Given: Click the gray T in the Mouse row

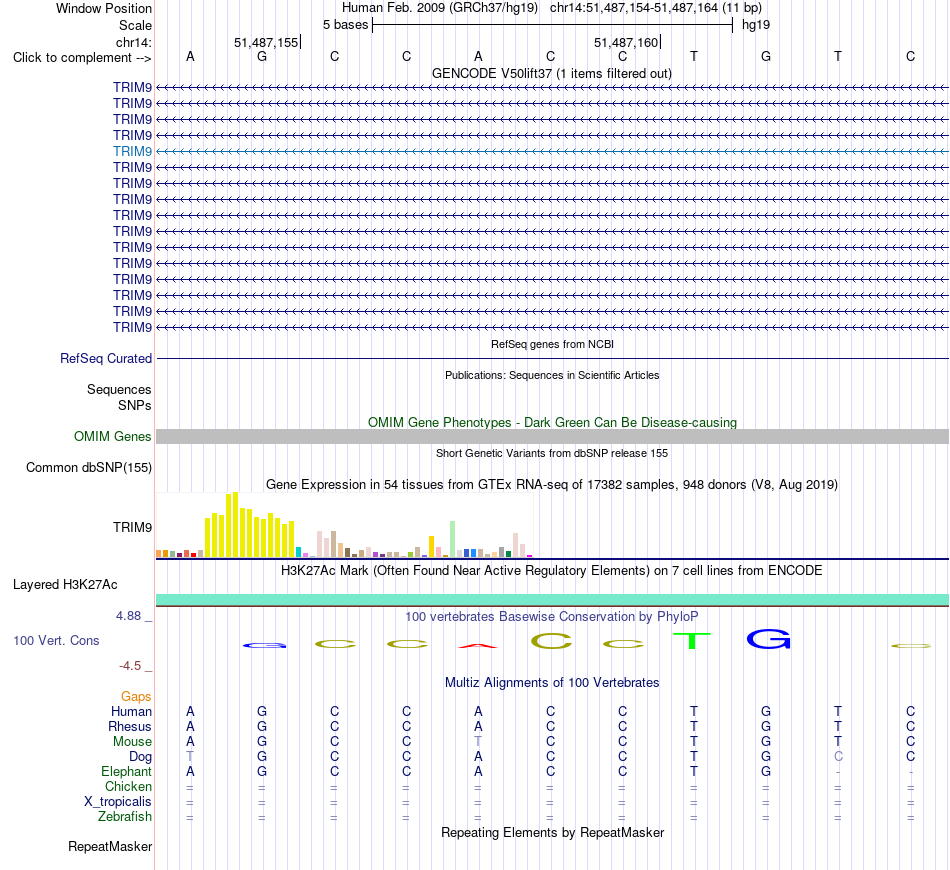Looking at the screenshot, I should 478,742.
